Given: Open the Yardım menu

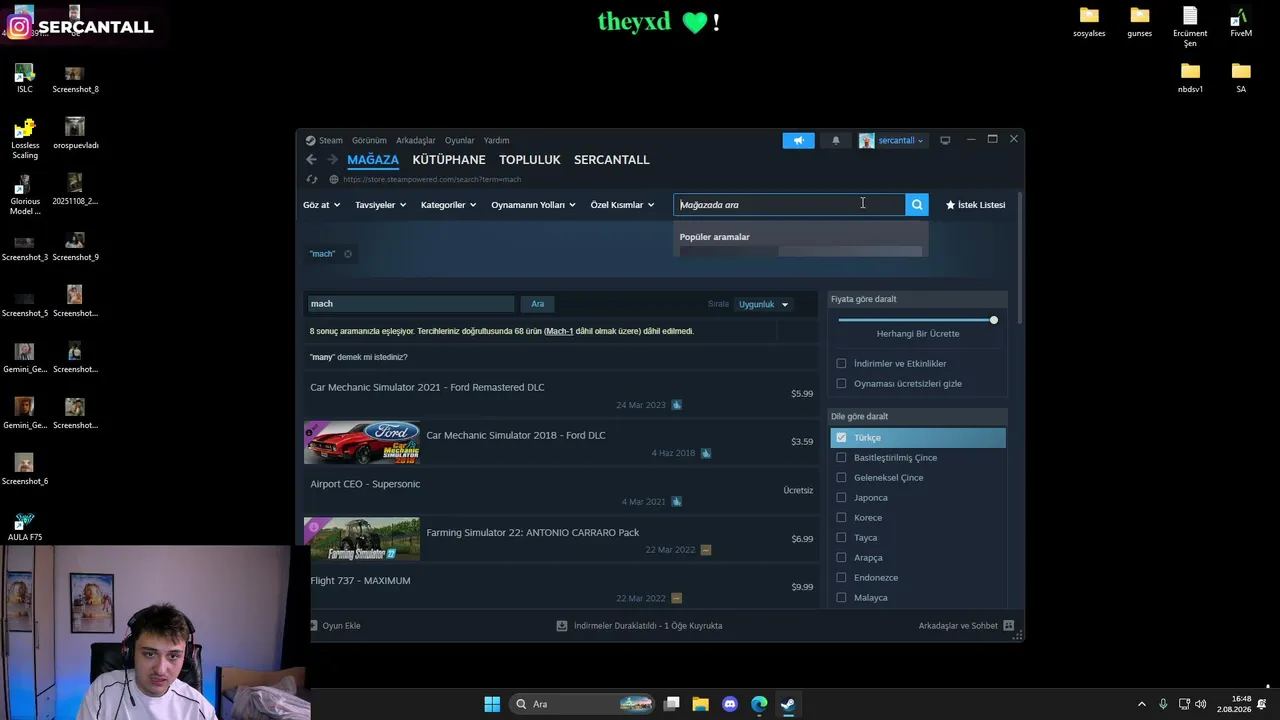Looking at the screenshot, I should (497, 141).
